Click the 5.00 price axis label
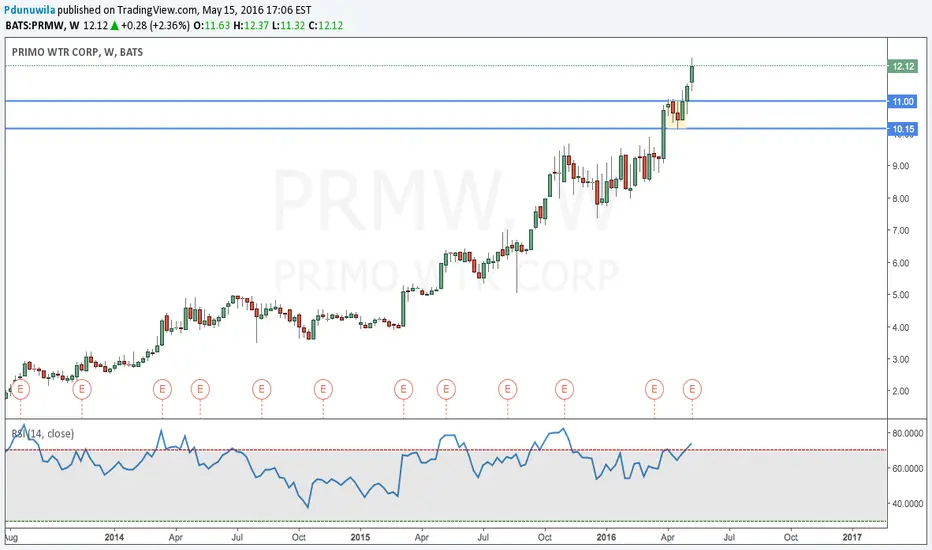Viewport: 932px width, 550px height. coord(900,295)
